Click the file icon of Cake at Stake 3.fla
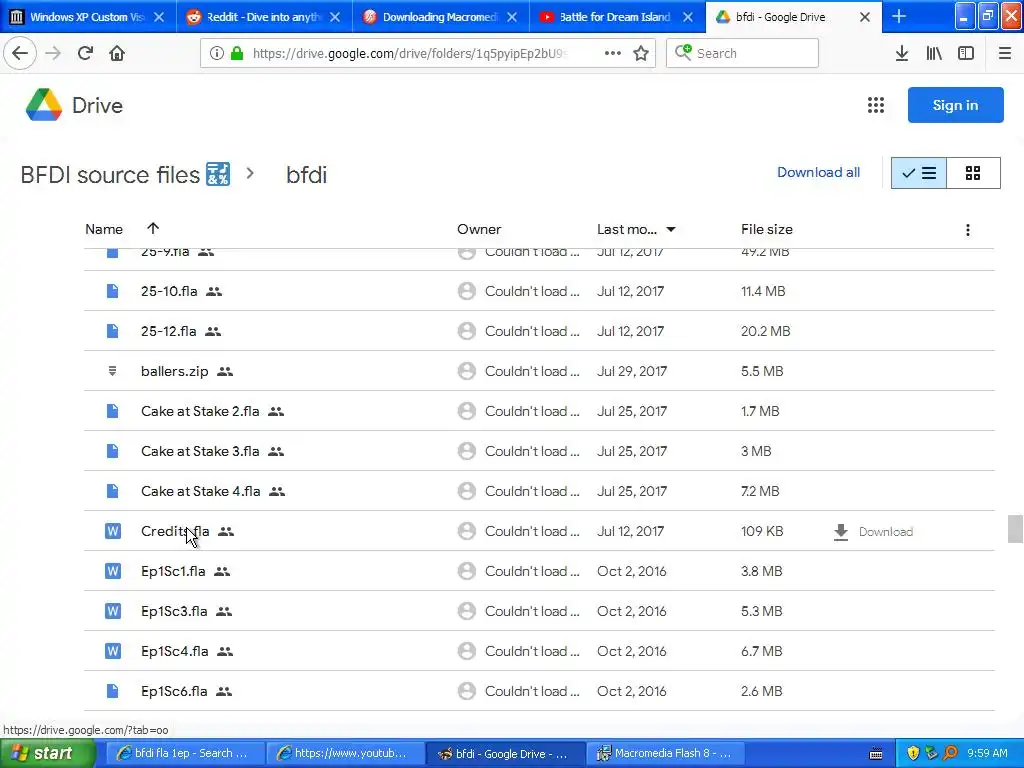This screenshot has width=1024, height=768. (112, 451)
